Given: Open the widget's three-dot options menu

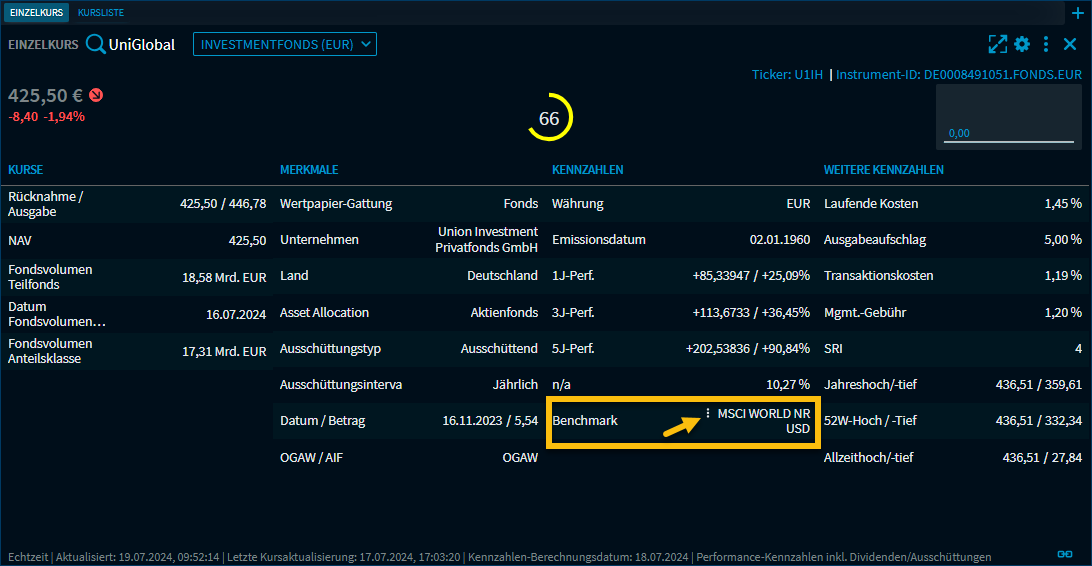Looking at the screenshot, I should coord(1046,44).
